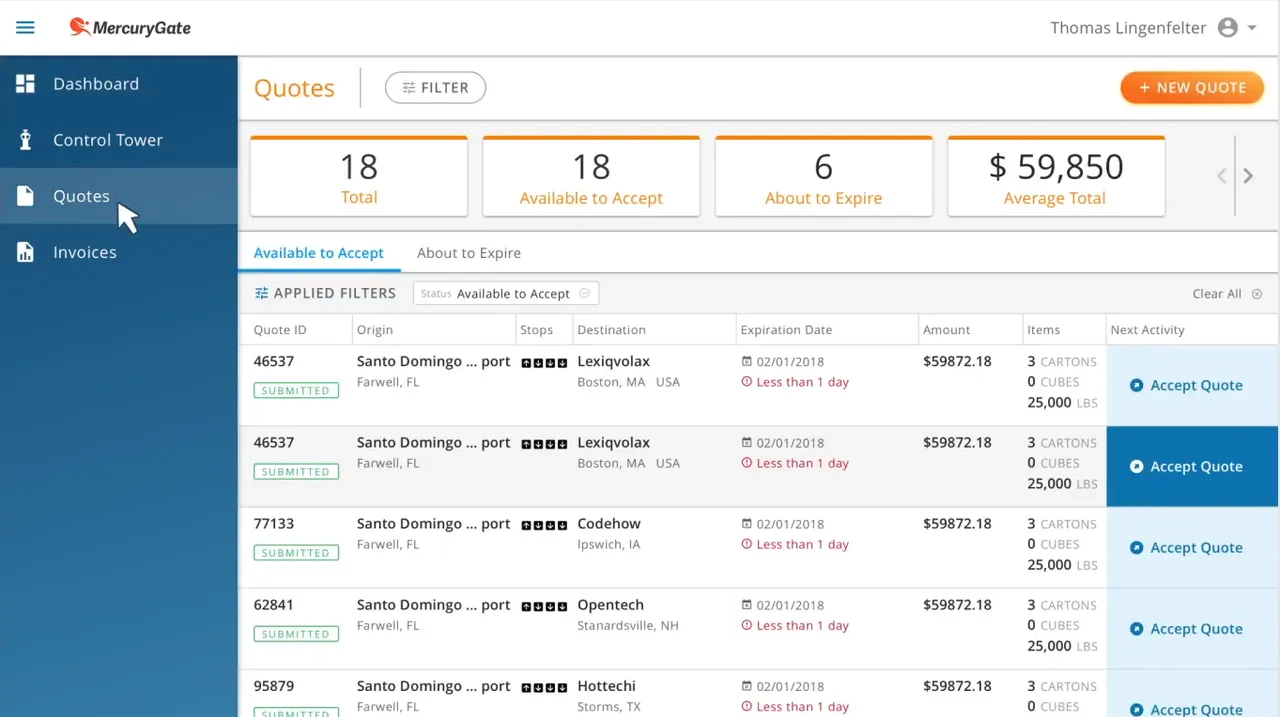Click destination Hottechi
1280x717 pixels.
point(607,686)
